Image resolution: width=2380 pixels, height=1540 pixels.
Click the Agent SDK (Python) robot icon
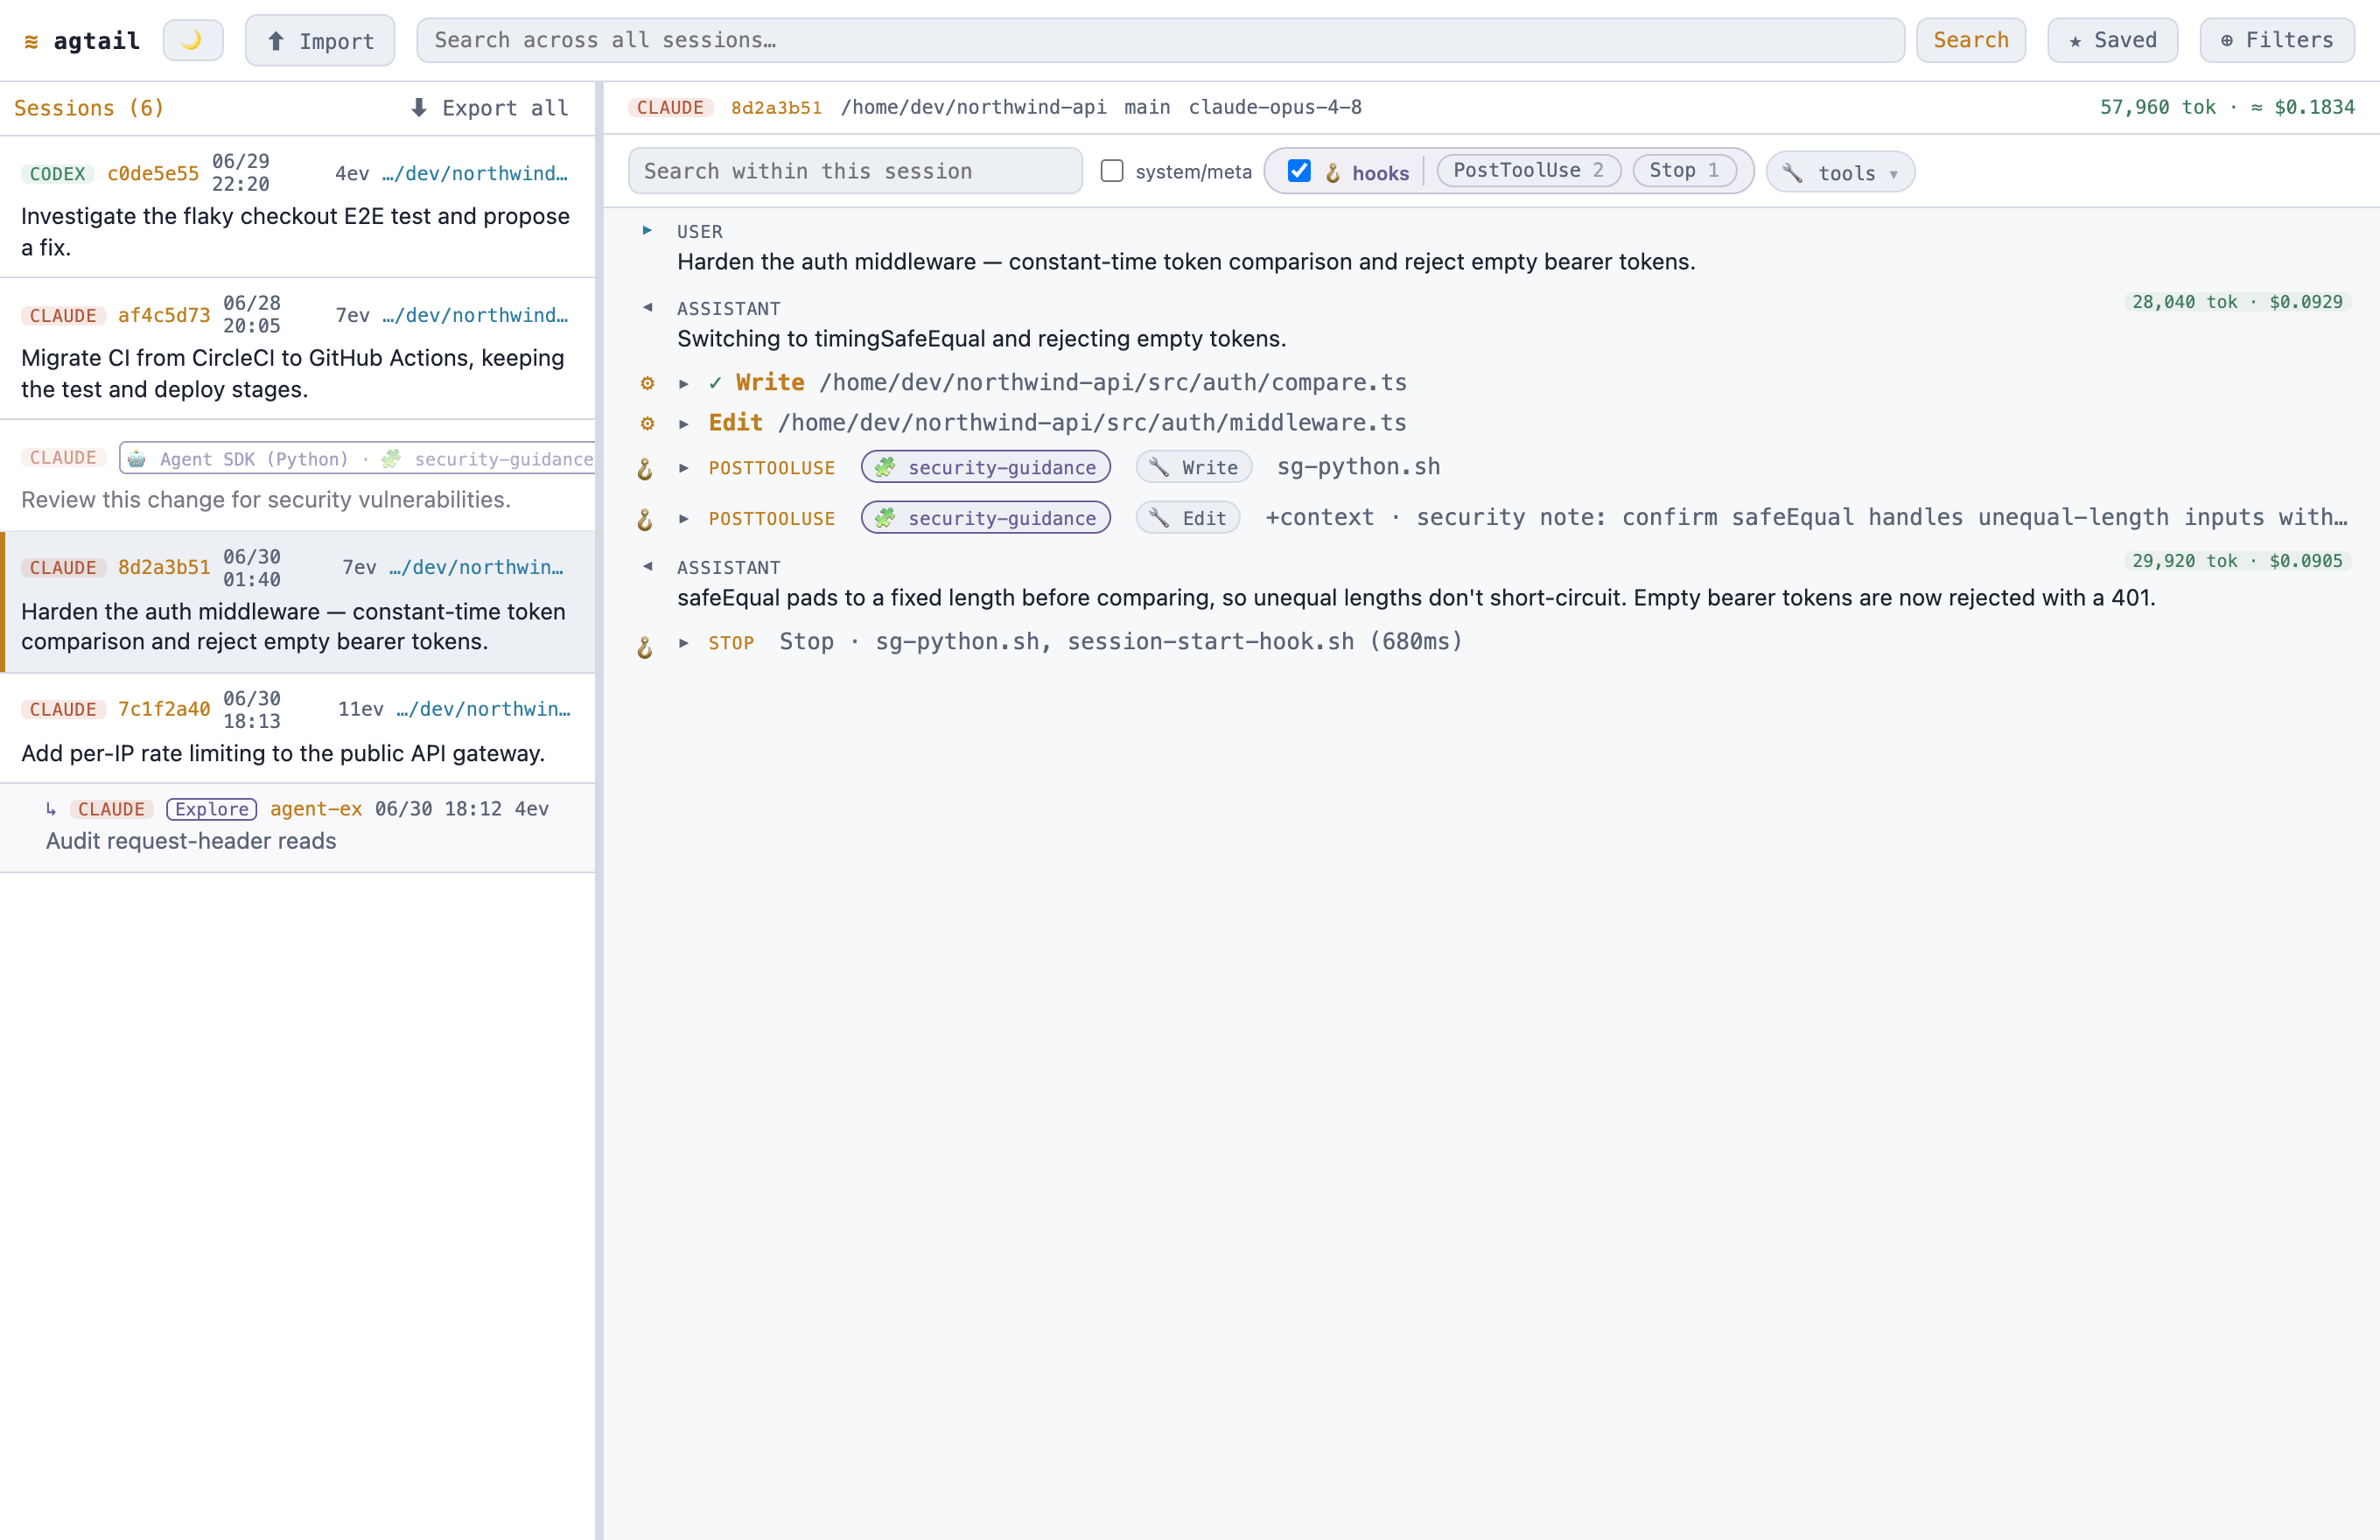coord(137,459)
